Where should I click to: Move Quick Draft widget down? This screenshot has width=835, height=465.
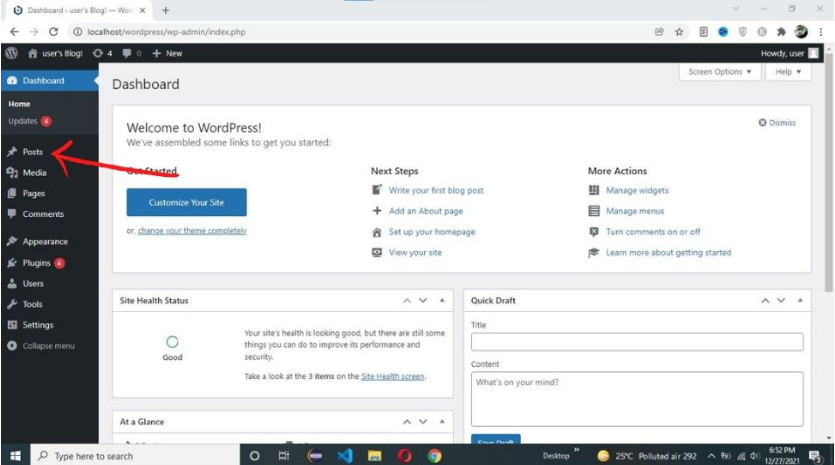pos(781,300)
